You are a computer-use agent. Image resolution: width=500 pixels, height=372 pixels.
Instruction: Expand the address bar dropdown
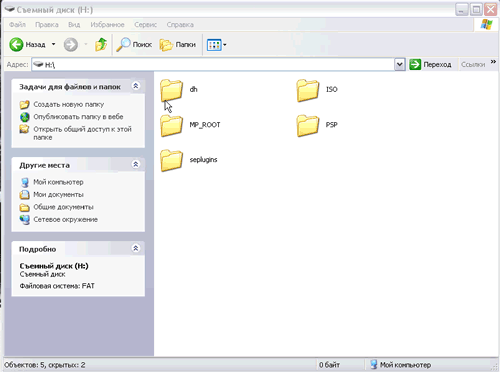(400, 64)
